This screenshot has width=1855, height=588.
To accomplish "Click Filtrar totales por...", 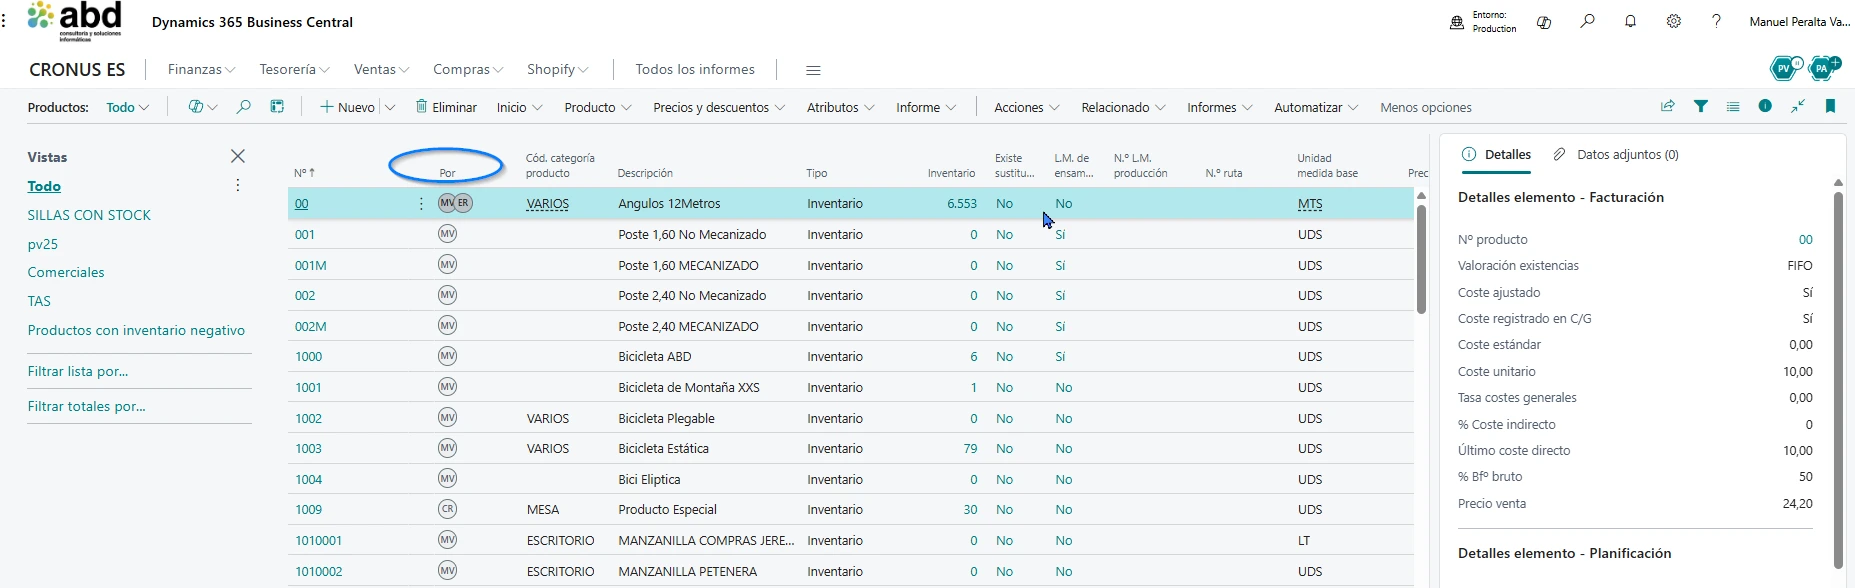I will [x=86, y=406].
